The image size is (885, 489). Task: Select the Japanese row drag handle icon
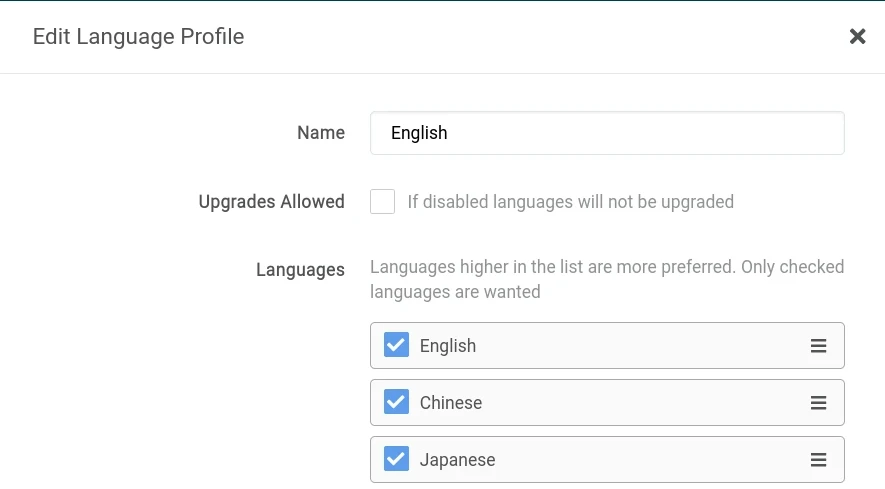tap(818, 460)
